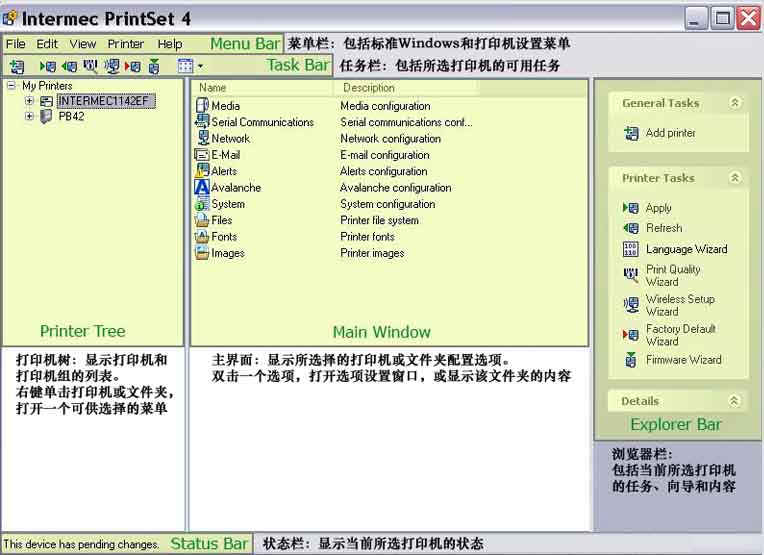764x555 pixels.
Task: Expand the INTERMEC1142EF printer node
Action: 30,101
